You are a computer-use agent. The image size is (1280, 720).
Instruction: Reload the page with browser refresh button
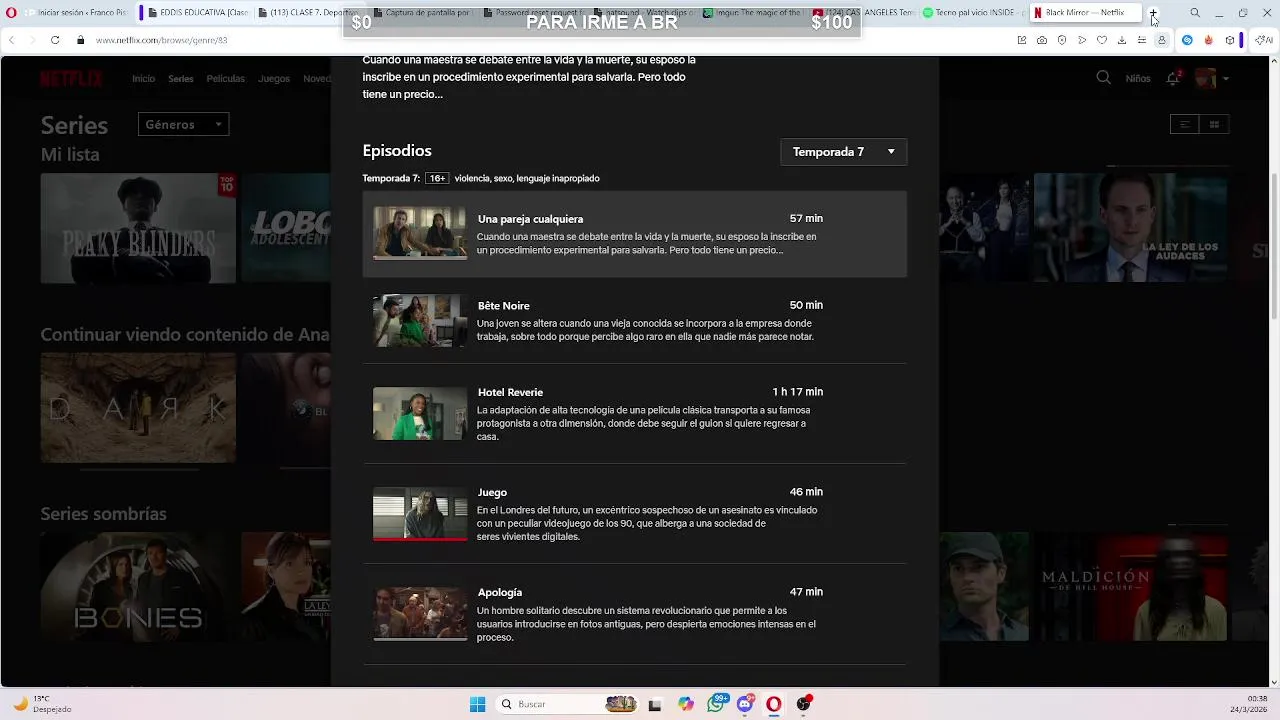pyautogui.click(x=55, y=40)
